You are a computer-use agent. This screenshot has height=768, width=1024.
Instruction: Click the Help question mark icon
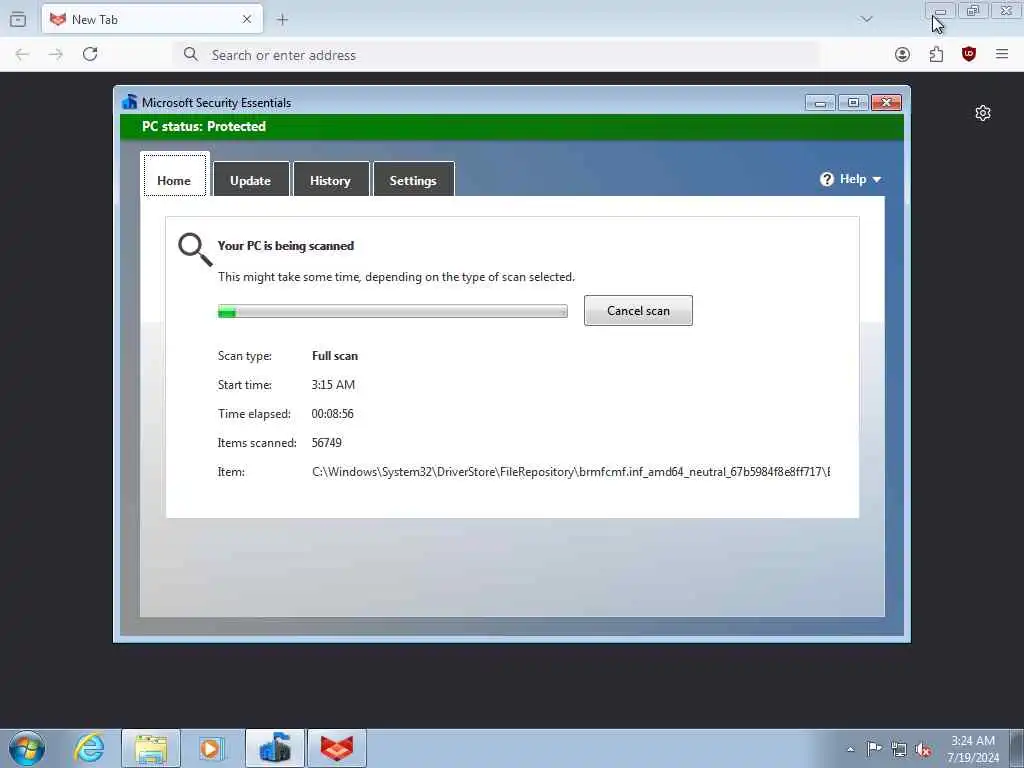[x=827, y=179]
